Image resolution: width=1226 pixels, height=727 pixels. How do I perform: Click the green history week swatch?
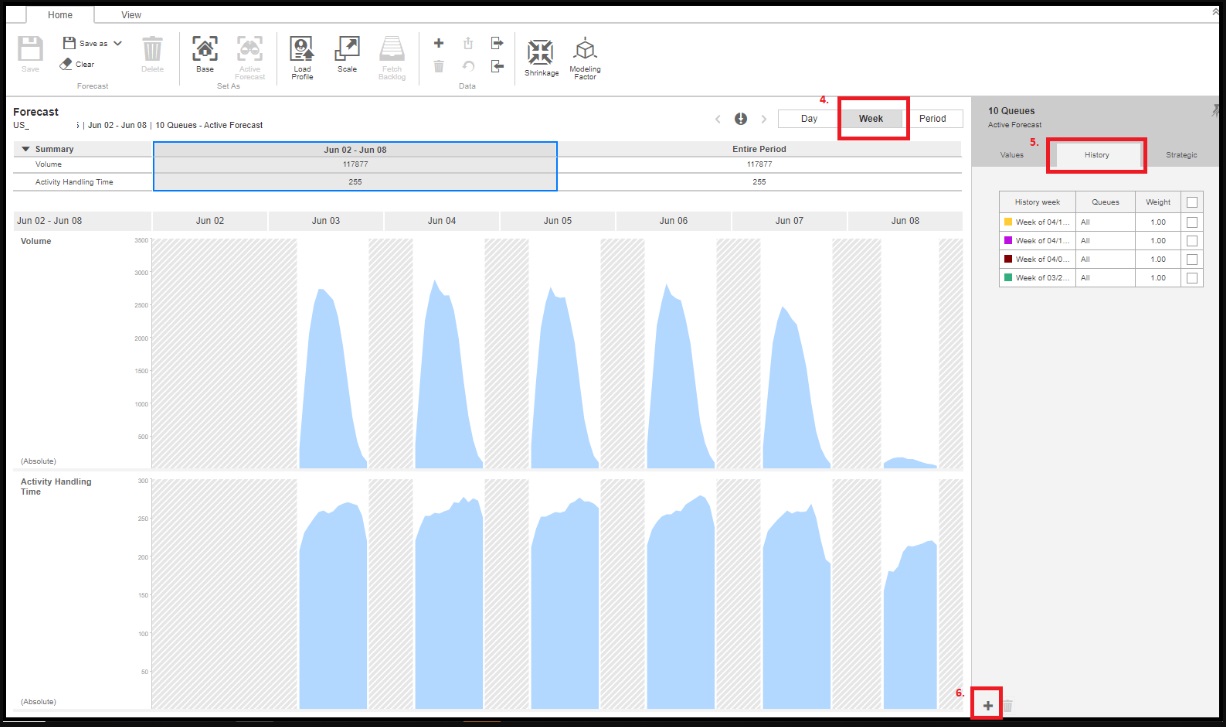1008,278
